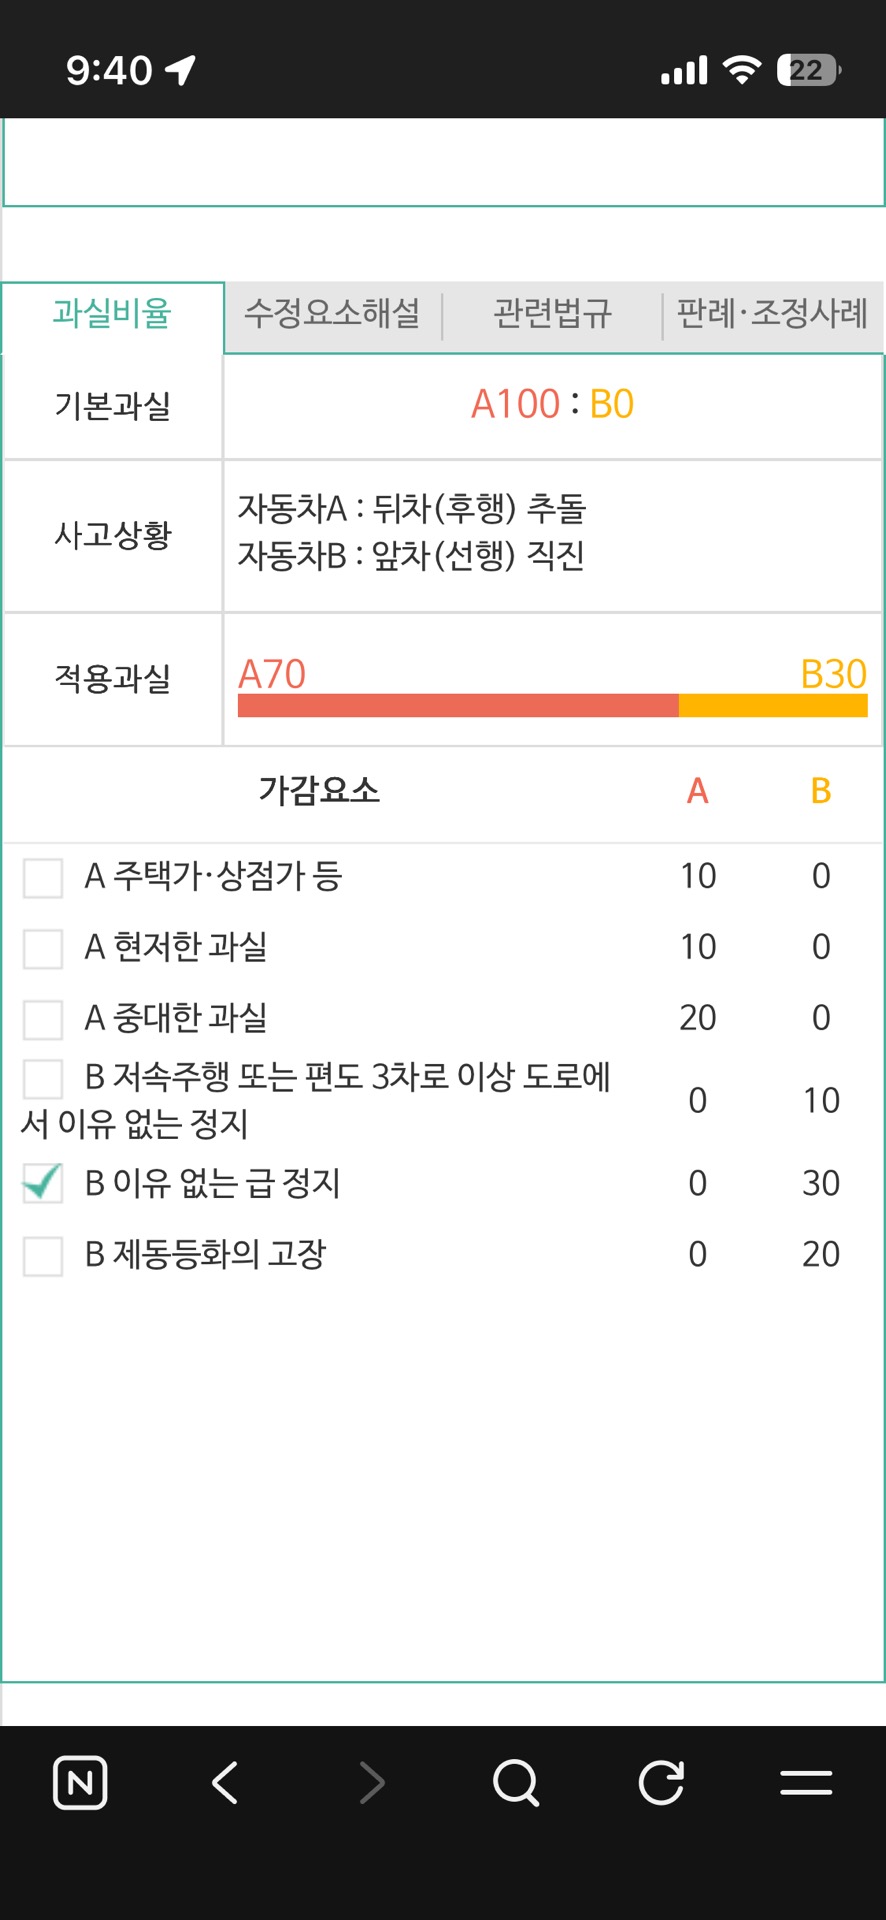Go back with the left arrow icon
Image resolution: width=886 pixels, height=1920 pixels.
[225, 1782]
